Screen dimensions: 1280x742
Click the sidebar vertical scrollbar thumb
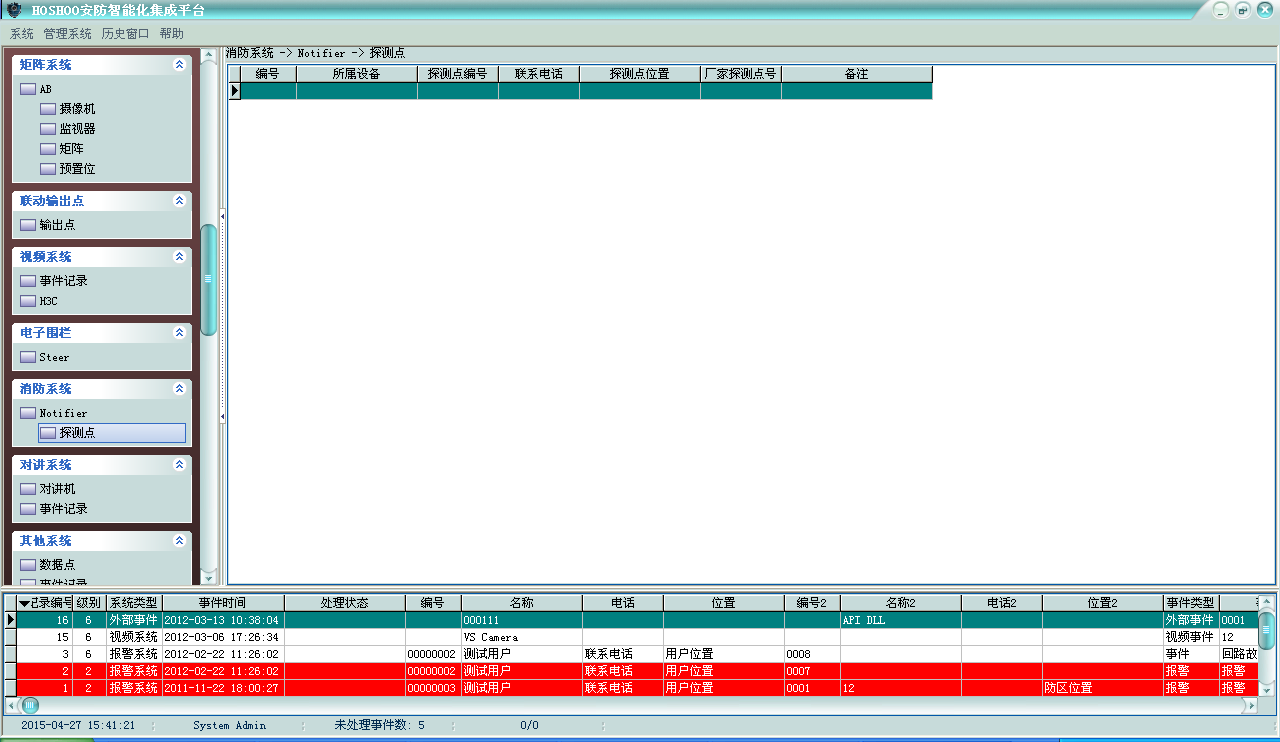(x=208, y=280)
